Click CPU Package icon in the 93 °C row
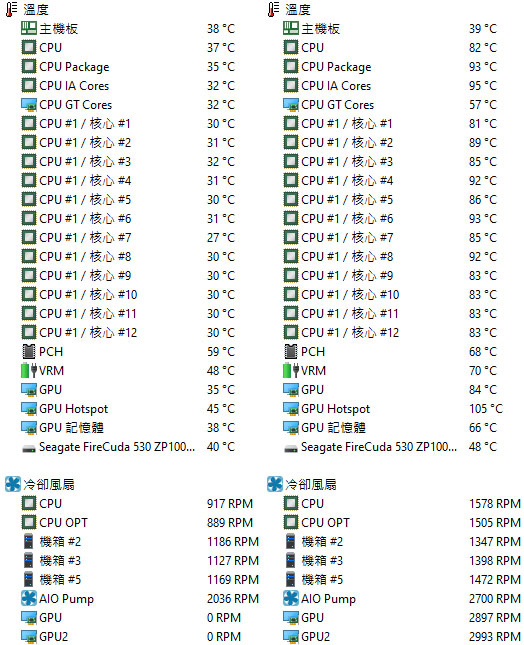Viewport: 524px width, 645px height. point(291,66)
